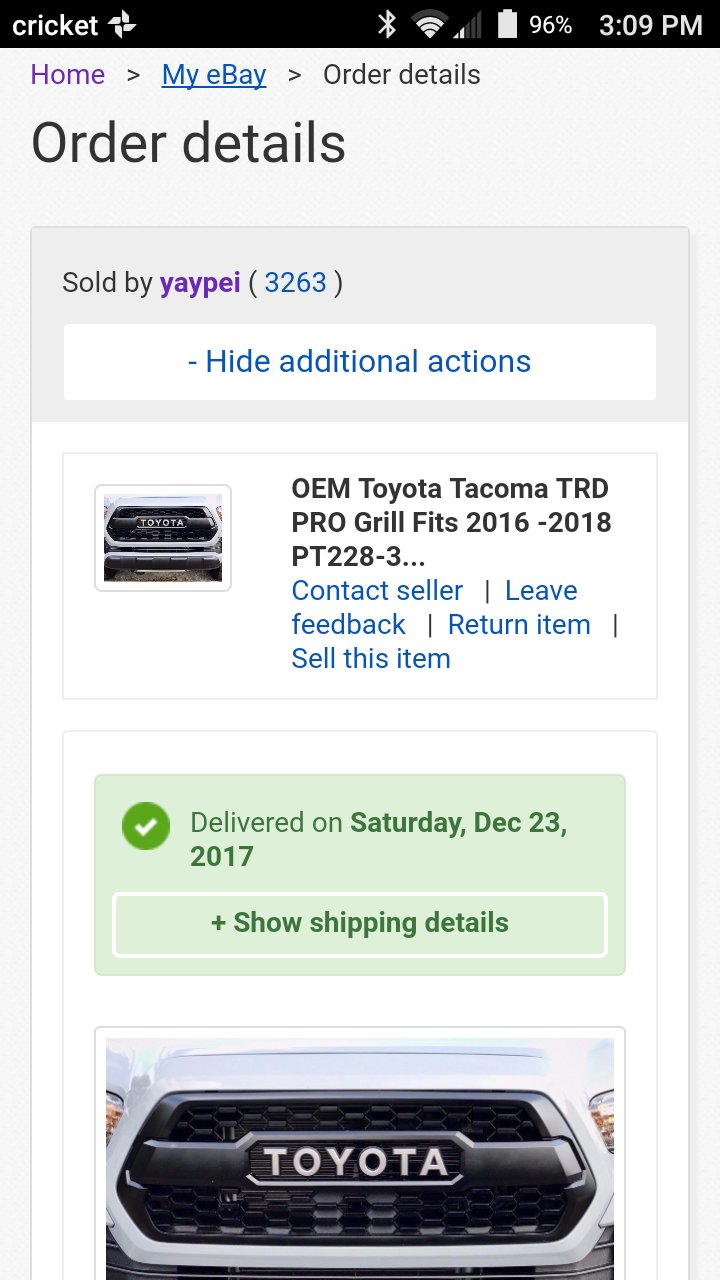This screenshot has width=720, height=1280.
Task: Tap the cellular signal strength icon
Action: (x=468, y=25)
